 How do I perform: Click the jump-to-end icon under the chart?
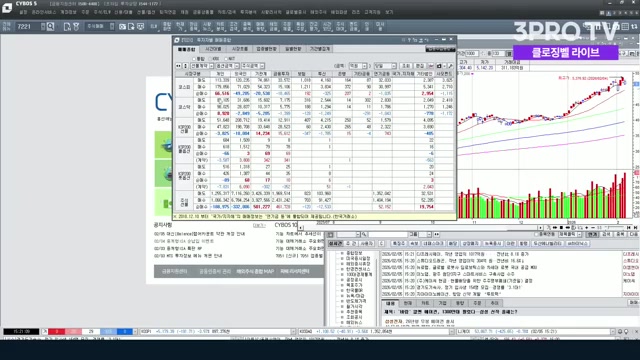click(x=636, y=227)
